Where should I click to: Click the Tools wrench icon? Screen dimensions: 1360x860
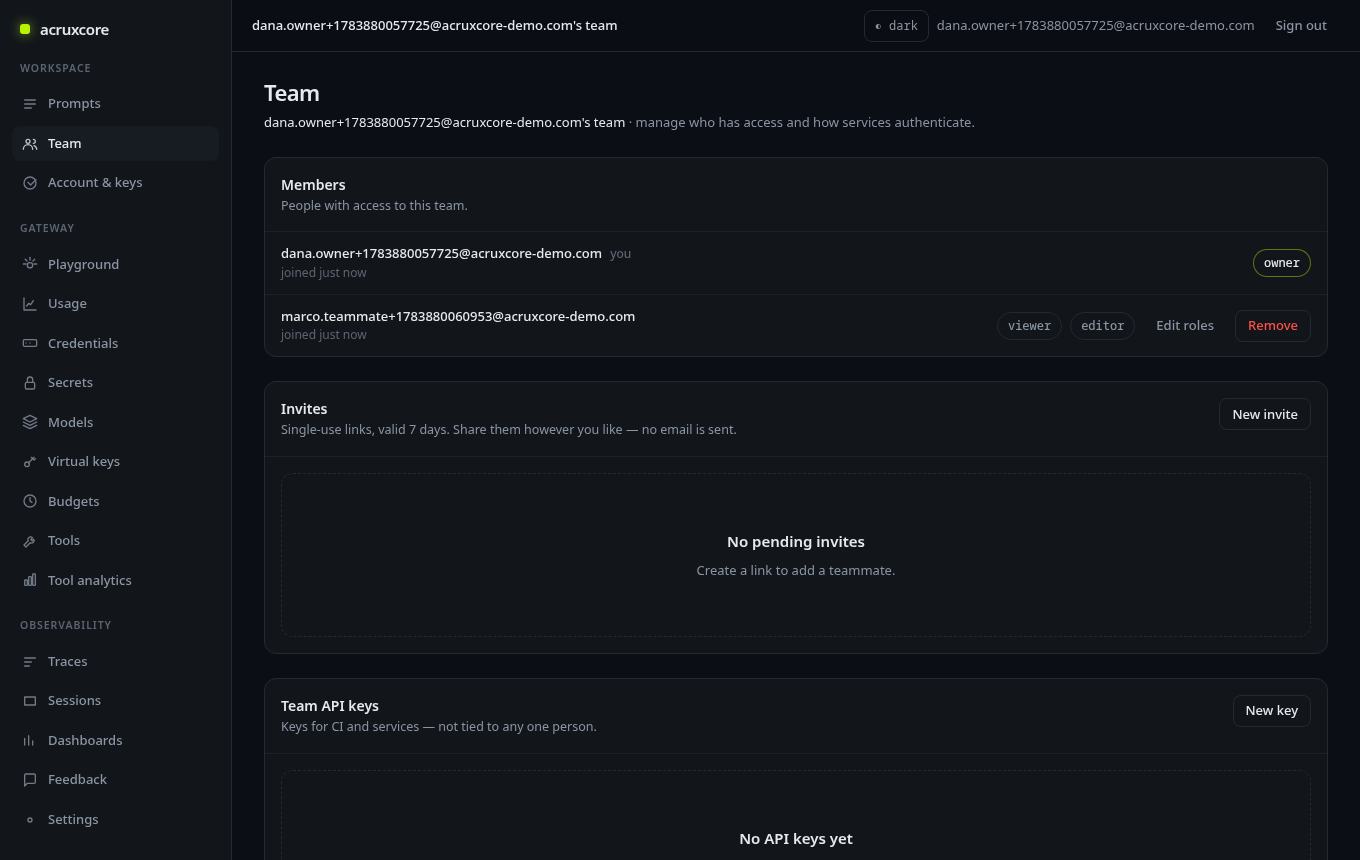(30, 541)
